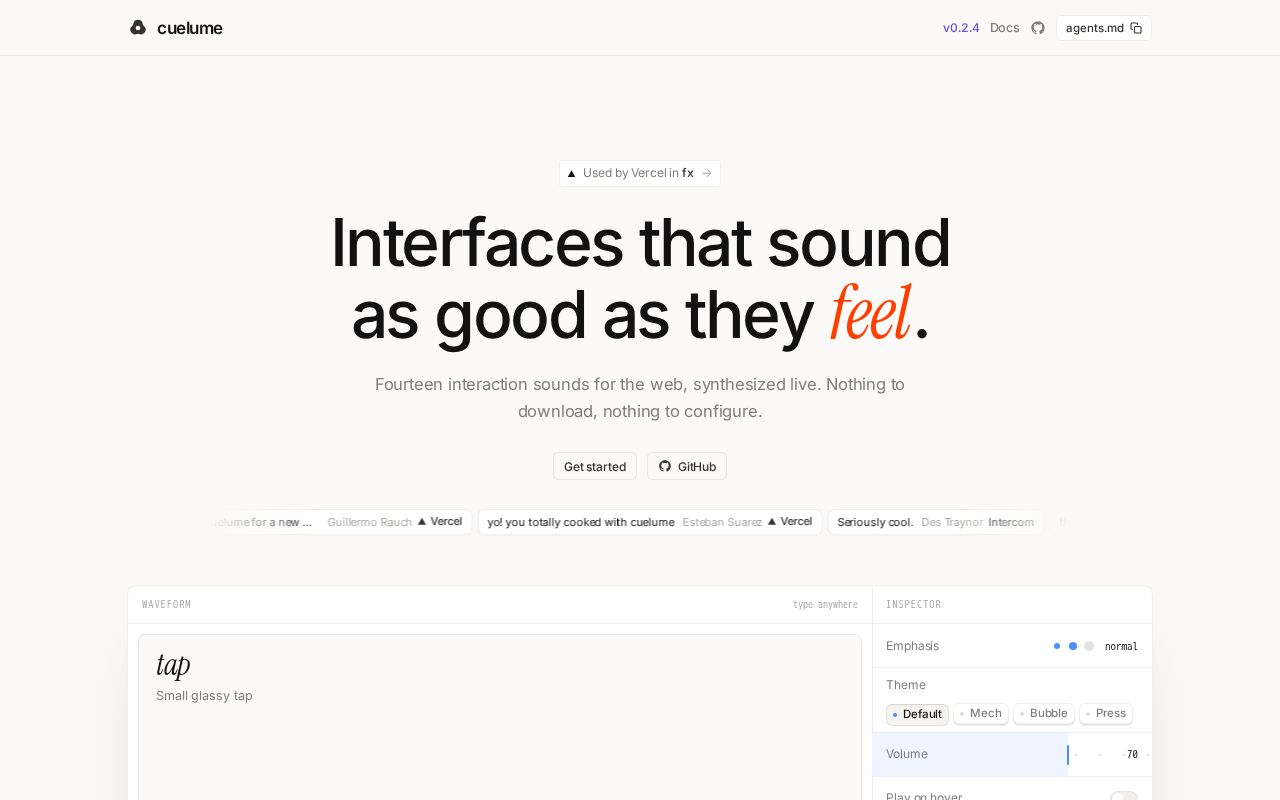The height and width of the screenshot is (800, 1280).
Task: Click the WAVEFORM panel label
Action: coord(166,605)
